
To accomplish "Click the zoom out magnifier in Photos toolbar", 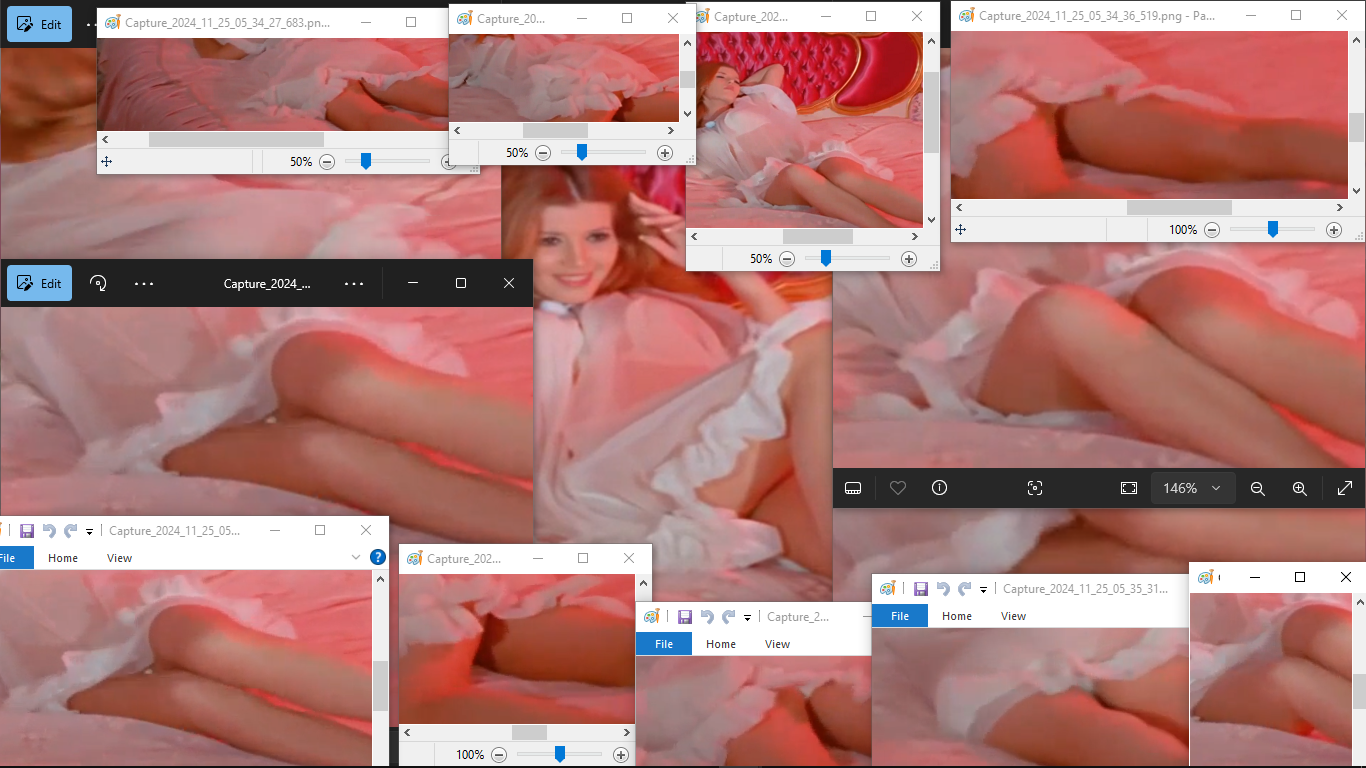I will [x=1258, y=488].
